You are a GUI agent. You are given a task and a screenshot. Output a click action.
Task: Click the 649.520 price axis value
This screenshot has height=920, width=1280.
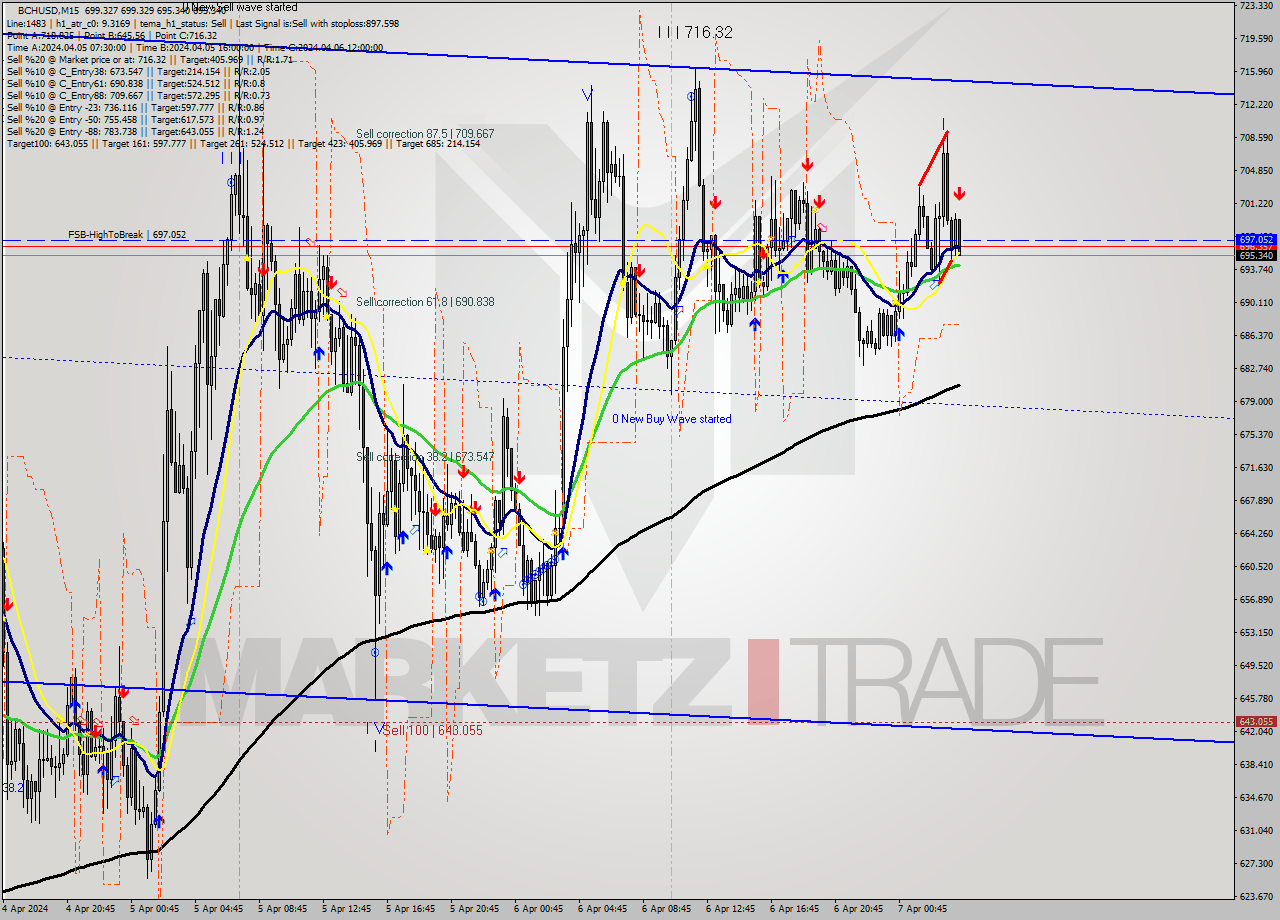(1256, 666)
